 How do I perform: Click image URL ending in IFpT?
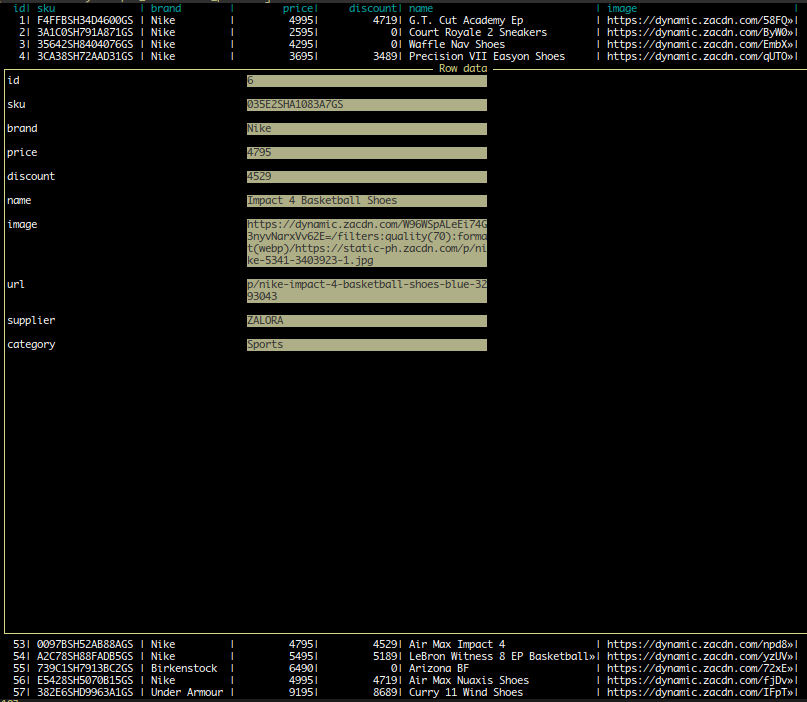[700, 692]
